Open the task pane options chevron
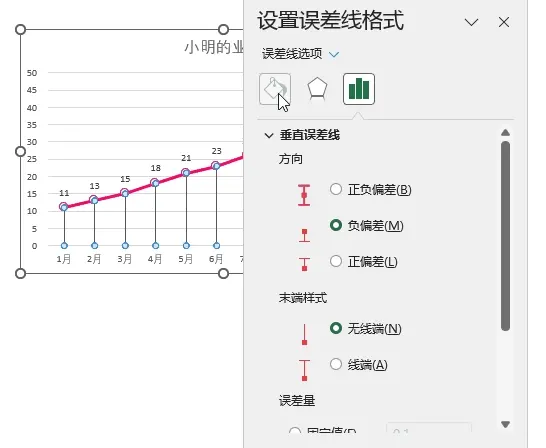 [471, 22]
